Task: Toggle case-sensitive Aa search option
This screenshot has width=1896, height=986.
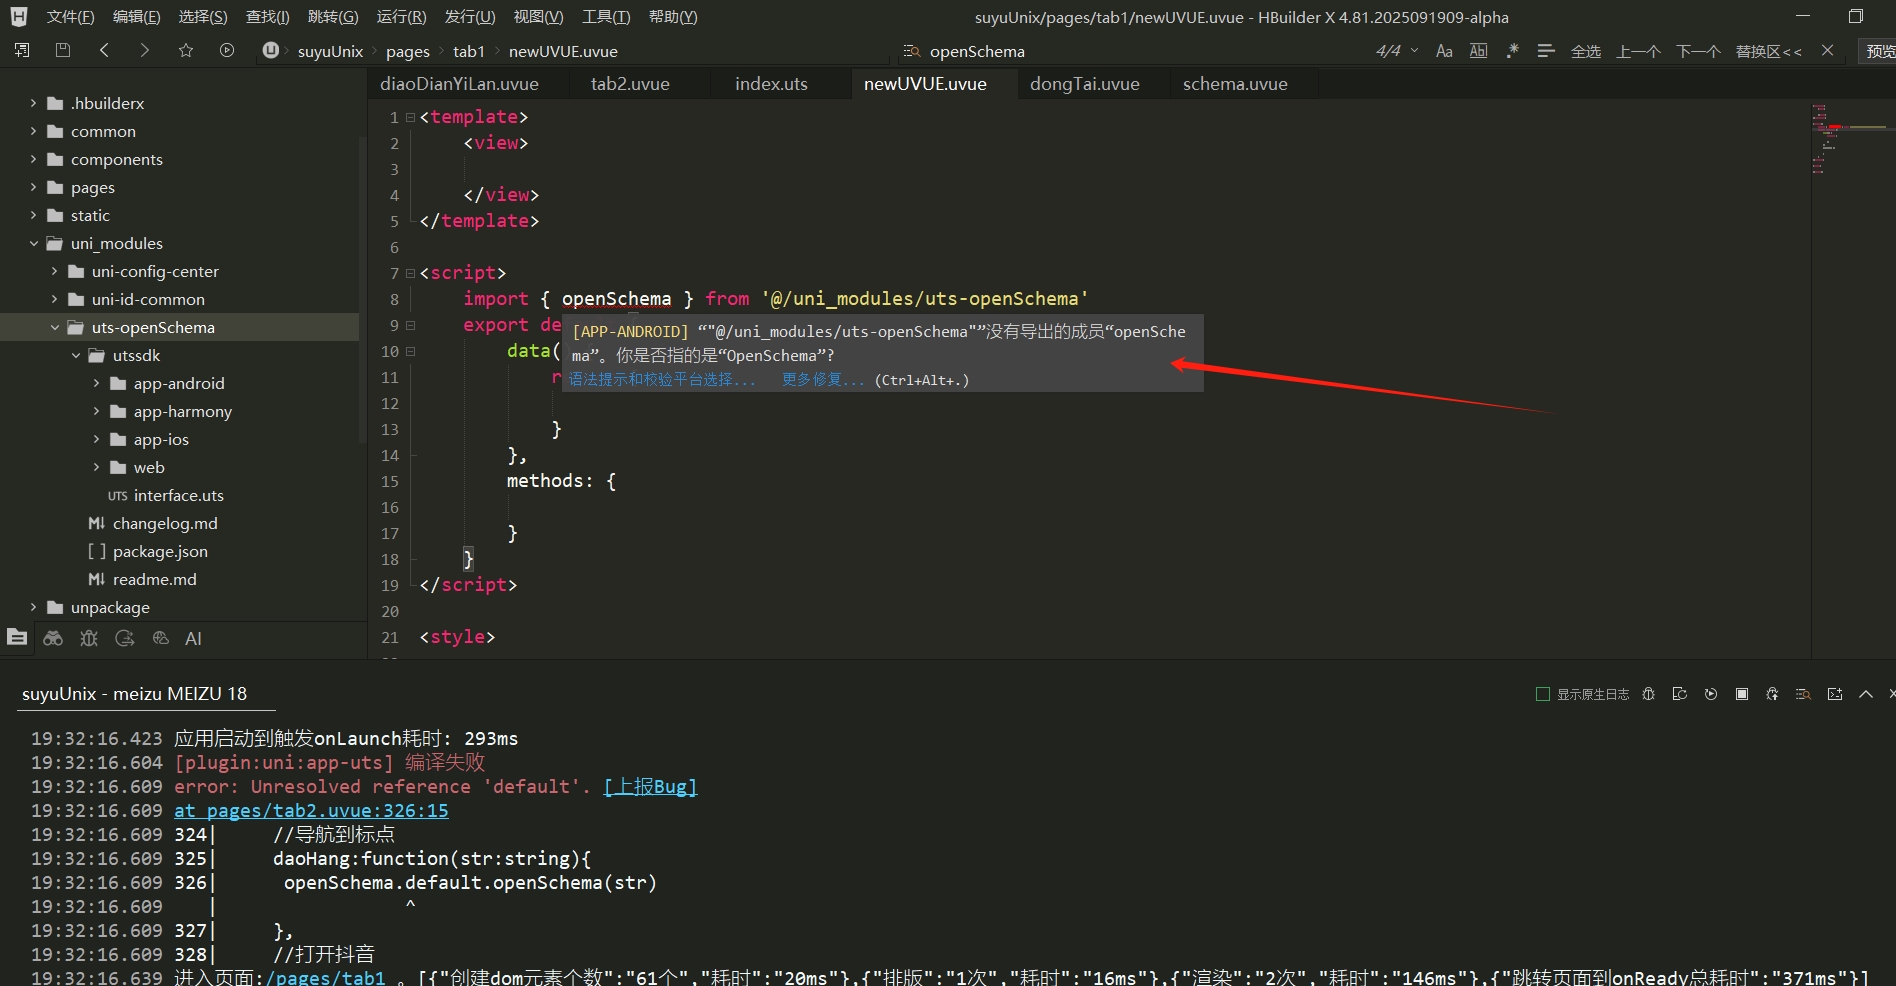Action: coord(1444,51)
